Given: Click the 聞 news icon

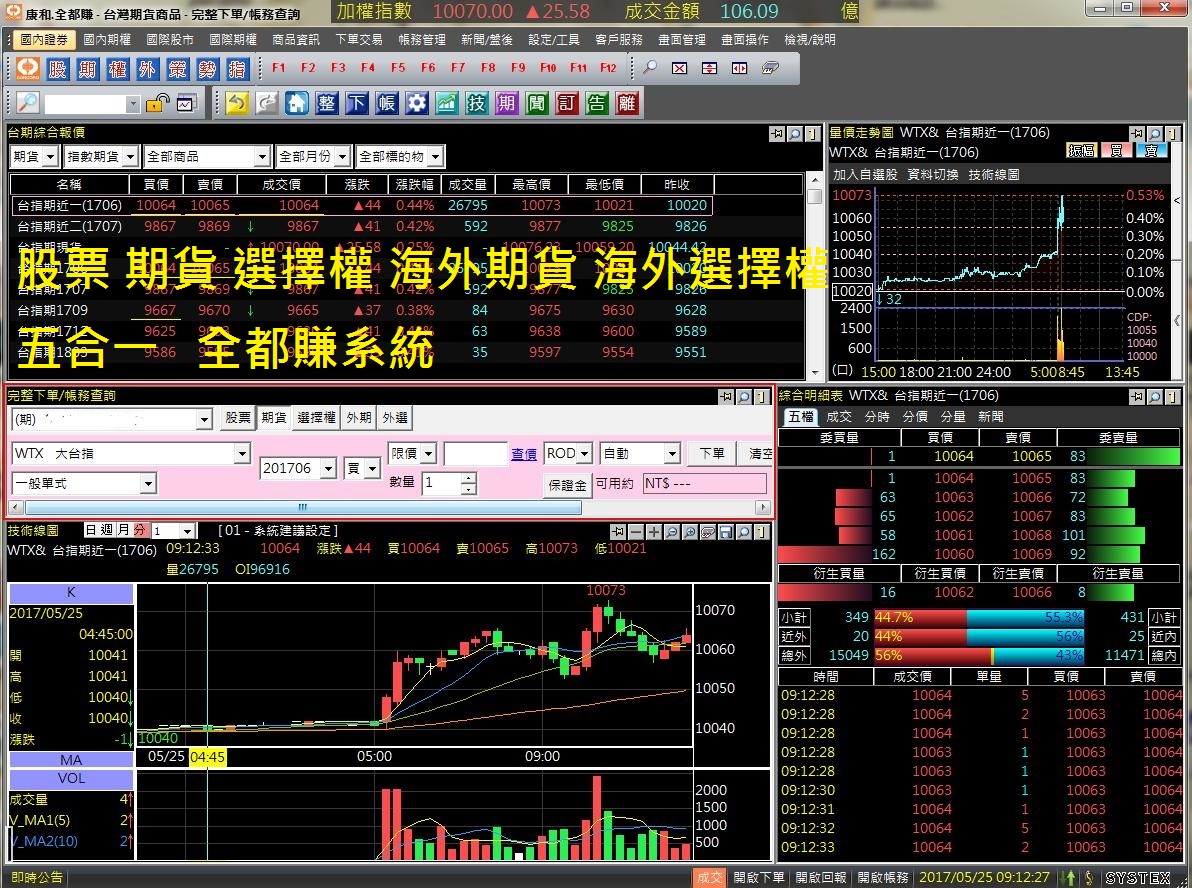Looking at the screenshot, I should [x=537, y=103].
